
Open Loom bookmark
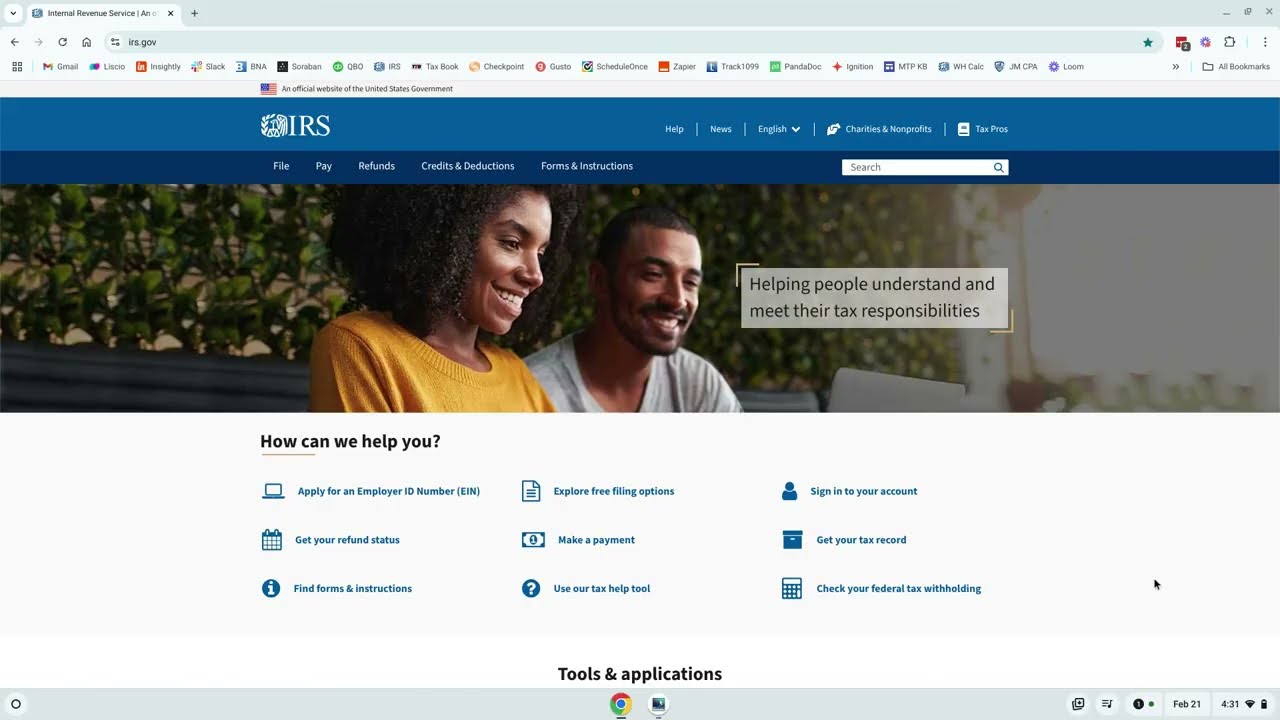click(1066, 67)
